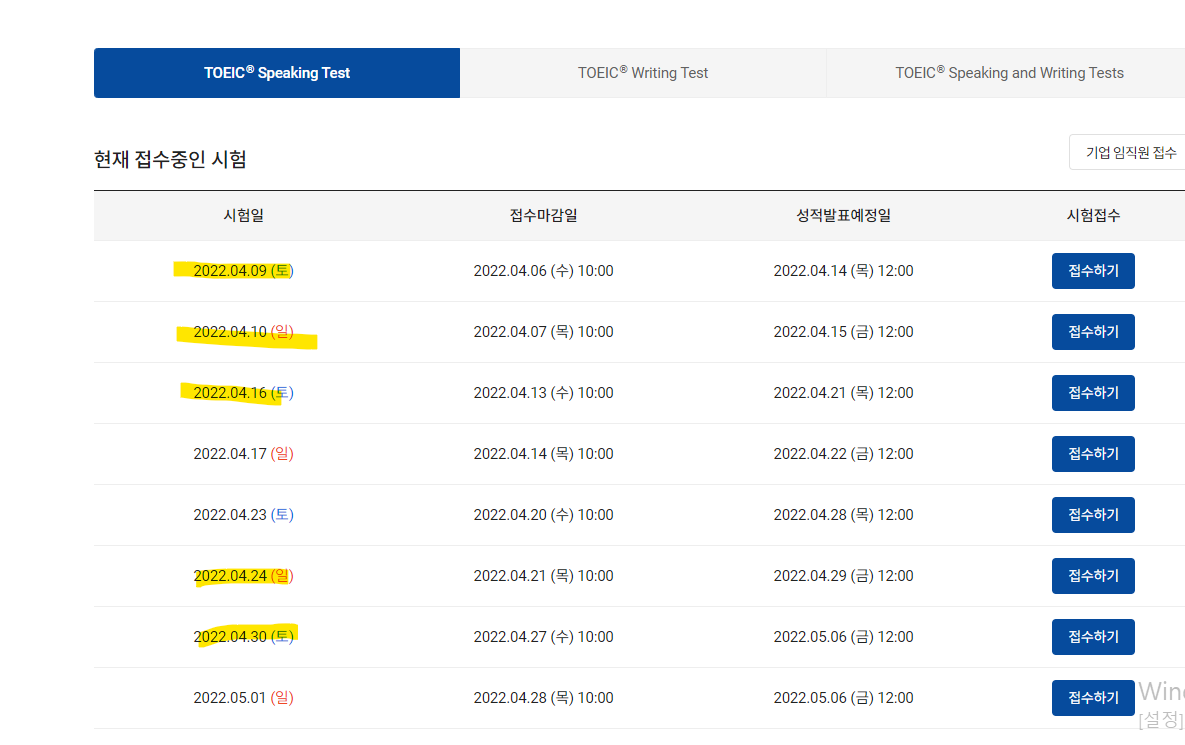Viewport: 1185px width, 745px height.
Task: Click score date 2022.05.06 in 04.30 row
Action: [843, 637]
